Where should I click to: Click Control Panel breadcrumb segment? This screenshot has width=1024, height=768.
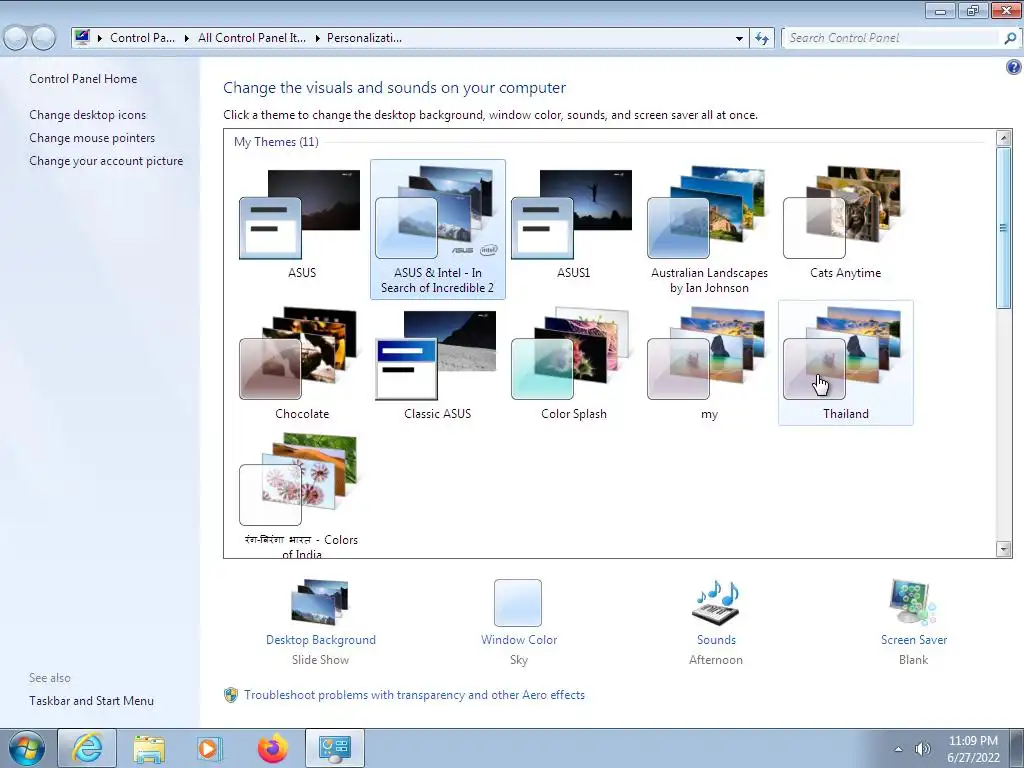(x=142, y=38)
